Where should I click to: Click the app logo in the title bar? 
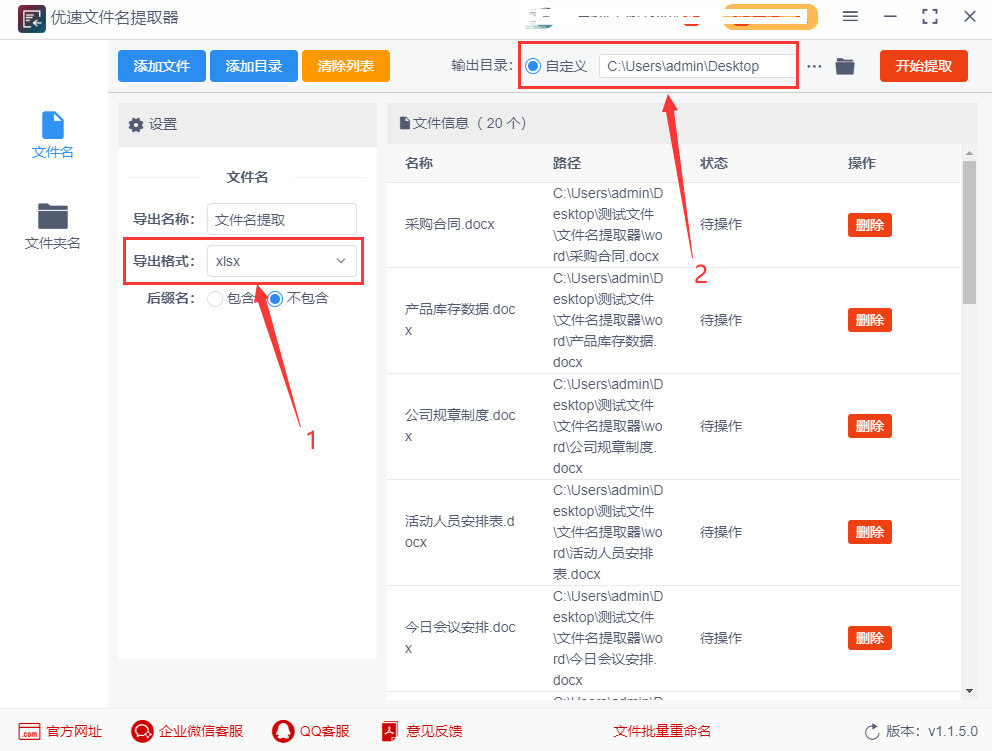pos(31,18)
